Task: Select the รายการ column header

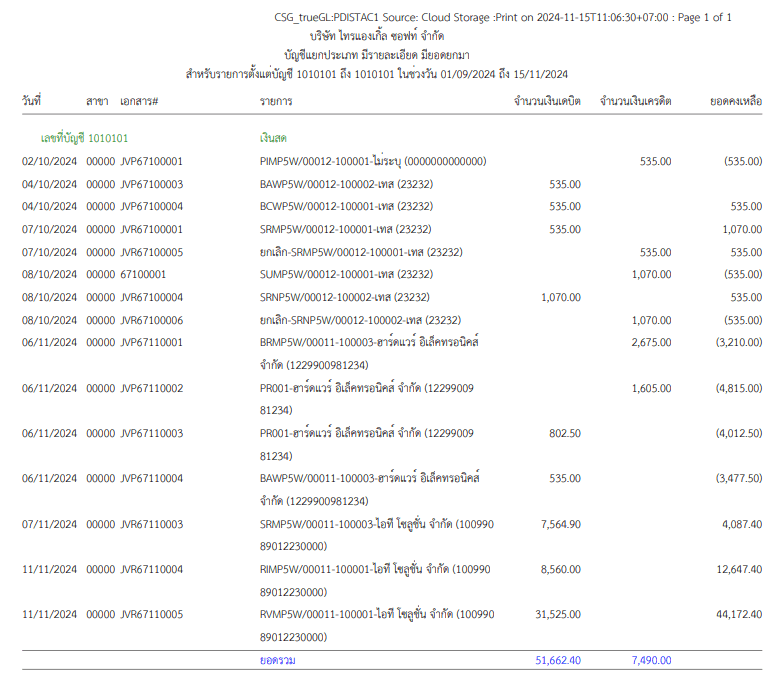Action: click(x=276, y=101)
